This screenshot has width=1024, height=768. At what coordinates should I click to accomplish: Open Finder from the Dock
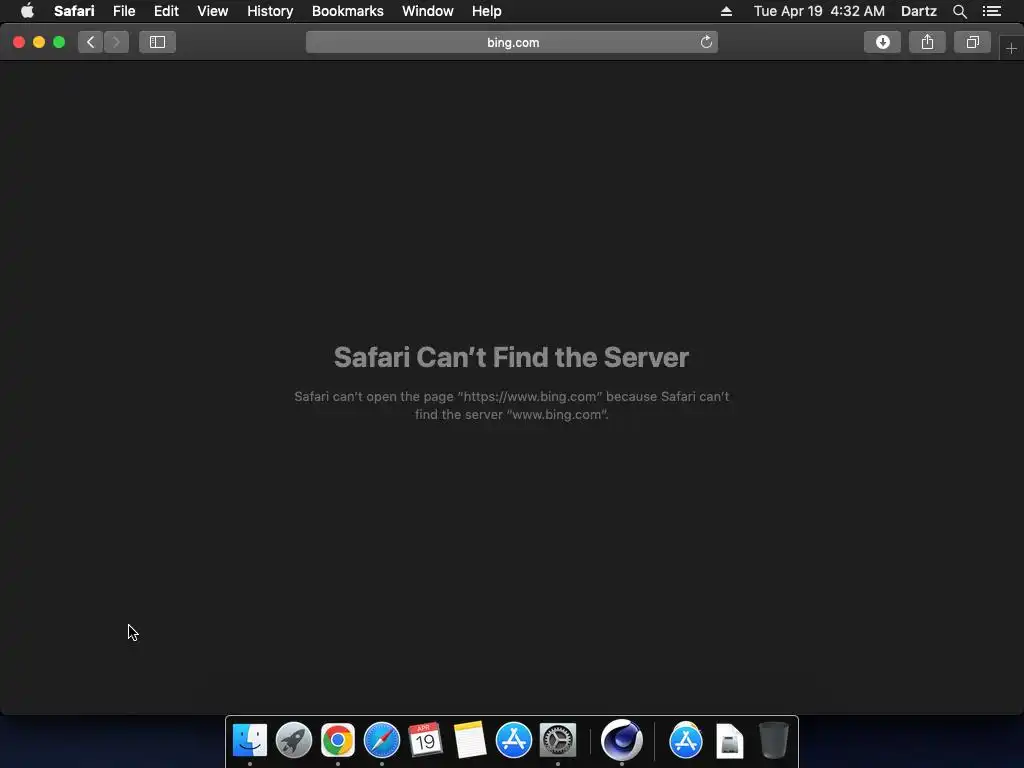[x=250, y=740]
